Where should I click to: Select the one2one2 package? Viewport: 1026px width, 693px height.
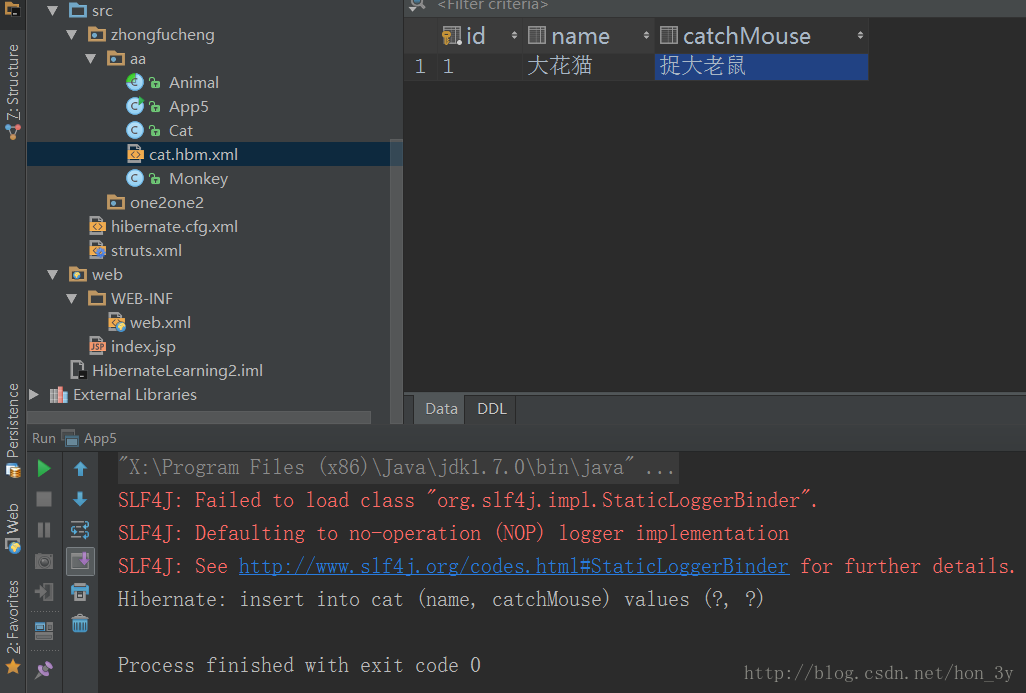[166, 203]
